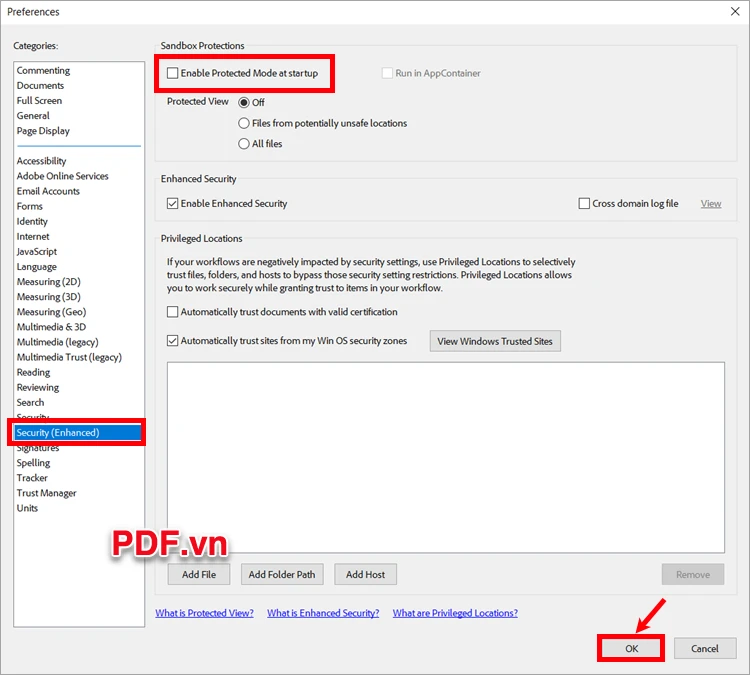Select Multimedia & 3D category

[x=51, y=327]
